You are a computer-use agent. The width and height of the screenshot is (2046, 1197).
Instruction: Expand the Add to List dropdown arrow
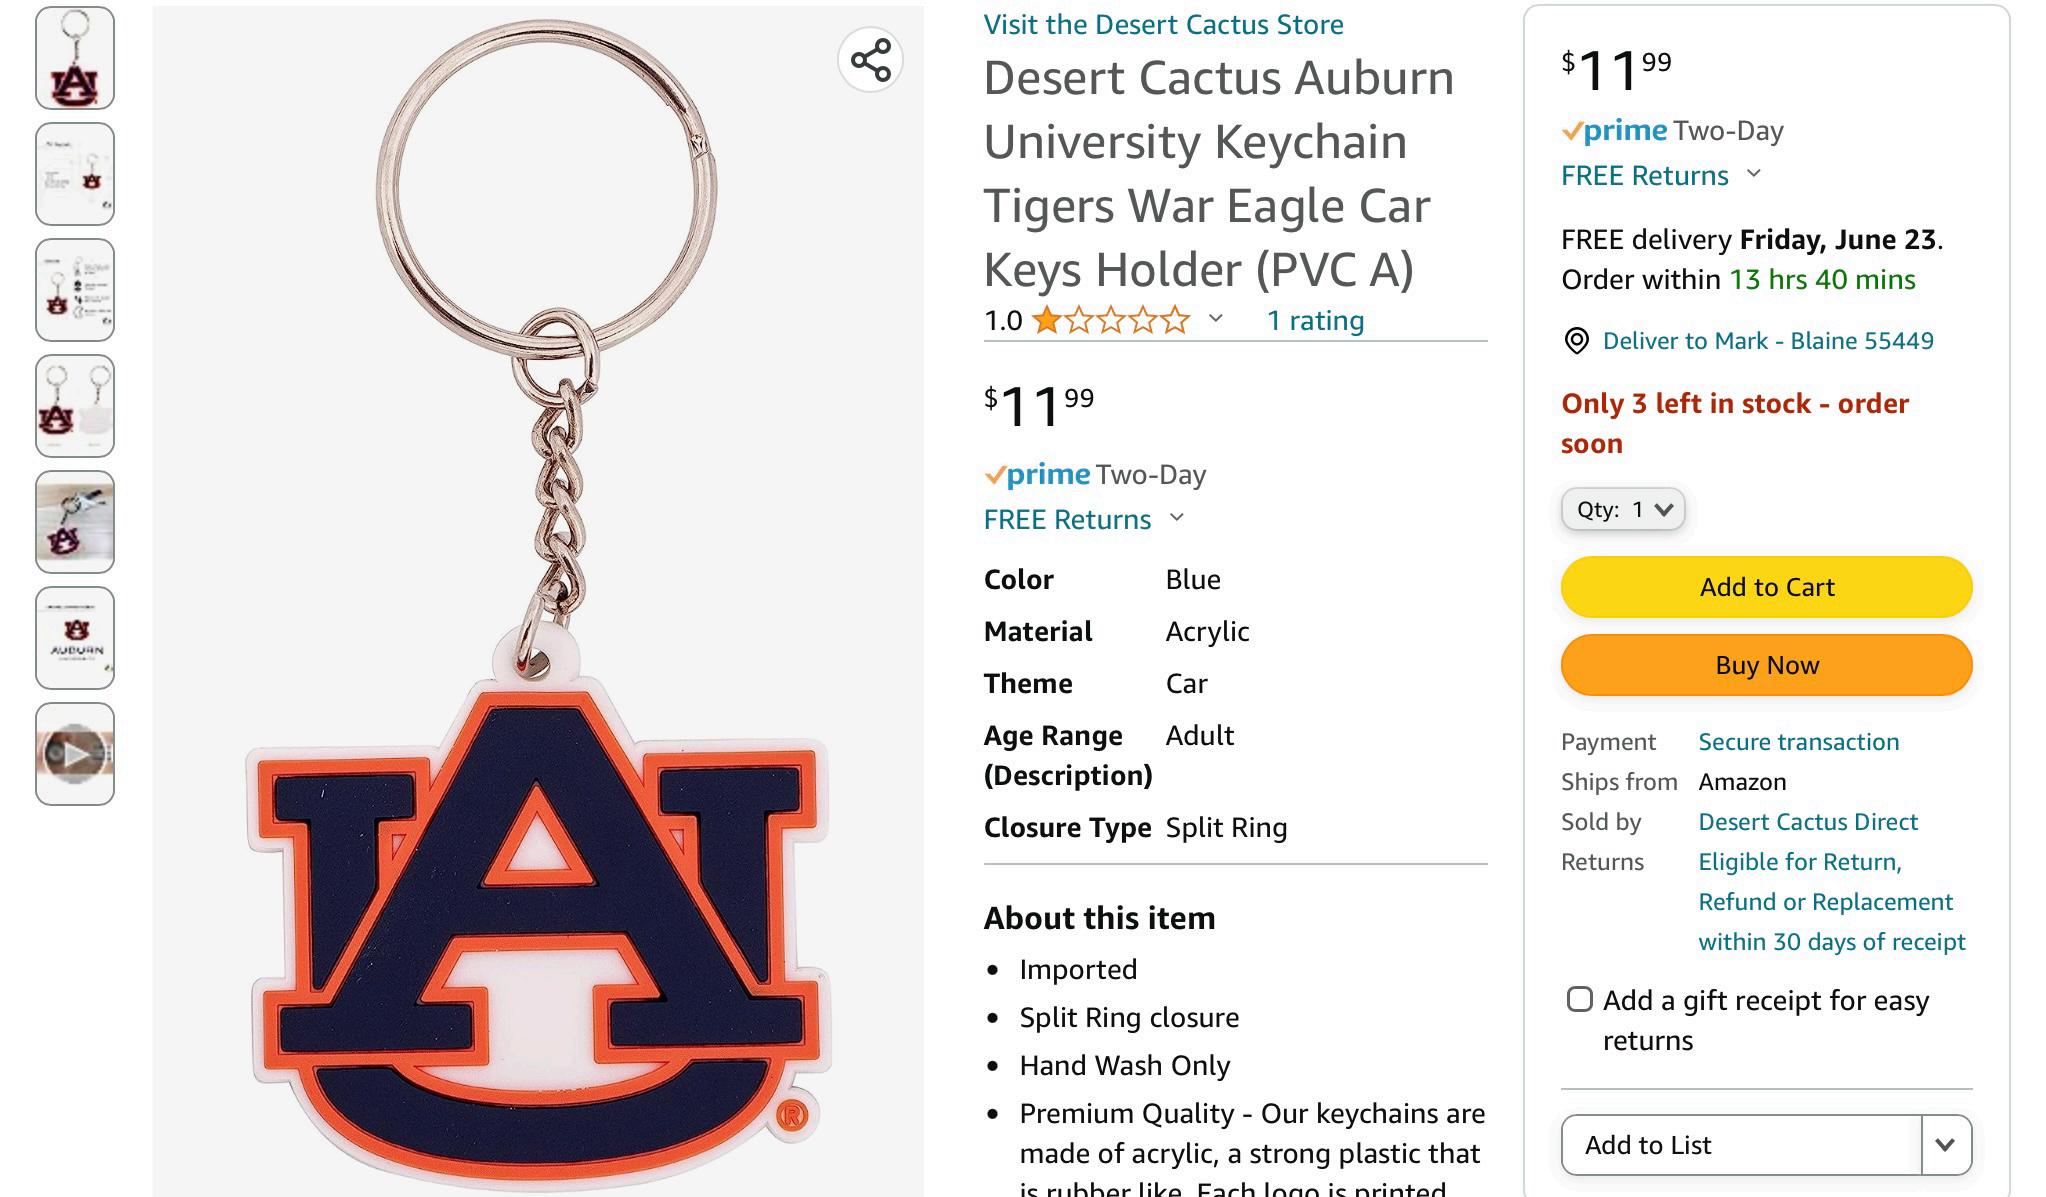point(1945,1145)
